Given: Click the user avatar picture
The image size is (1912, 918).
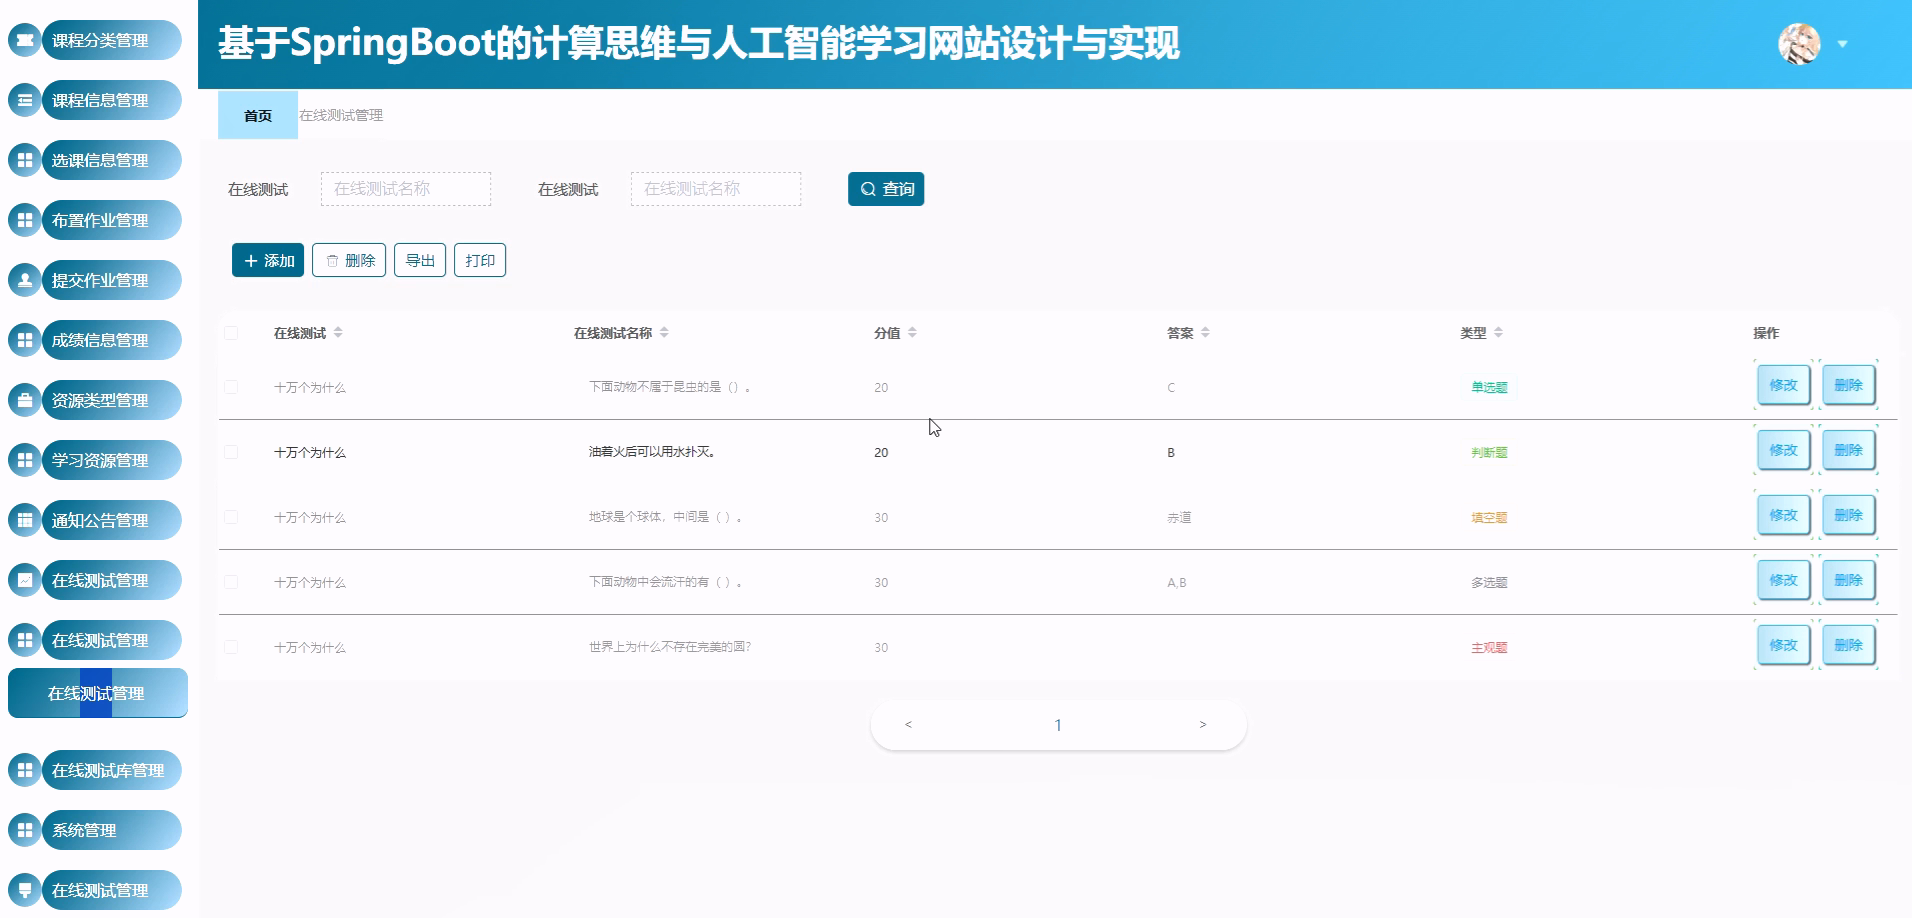Looking at the screenshot, I should tap(1799, 44).
